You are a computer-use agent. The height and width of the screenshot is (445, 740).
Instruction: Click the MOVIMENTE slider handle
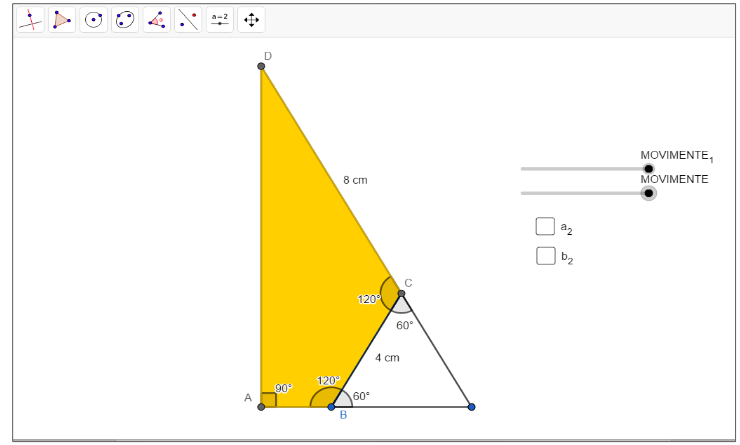click(x=648, y=193)
